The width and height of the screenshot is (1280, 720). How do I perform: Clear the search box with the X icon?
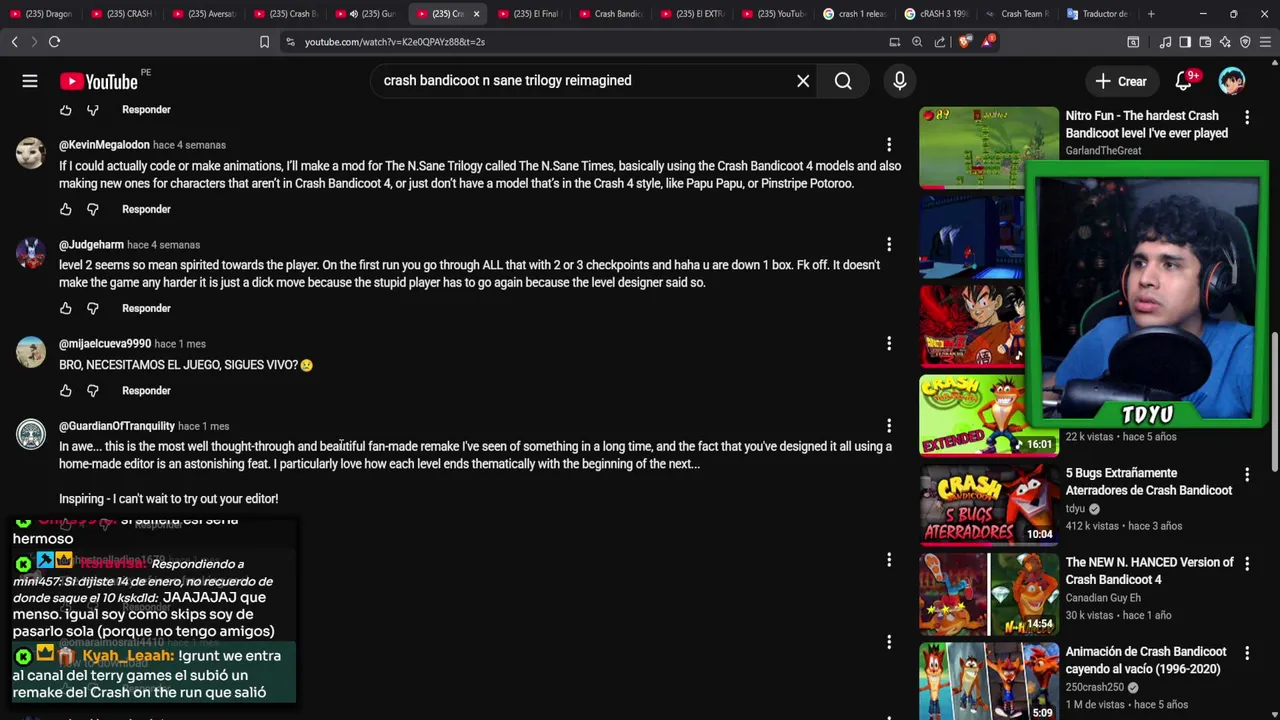pos(803,81)
